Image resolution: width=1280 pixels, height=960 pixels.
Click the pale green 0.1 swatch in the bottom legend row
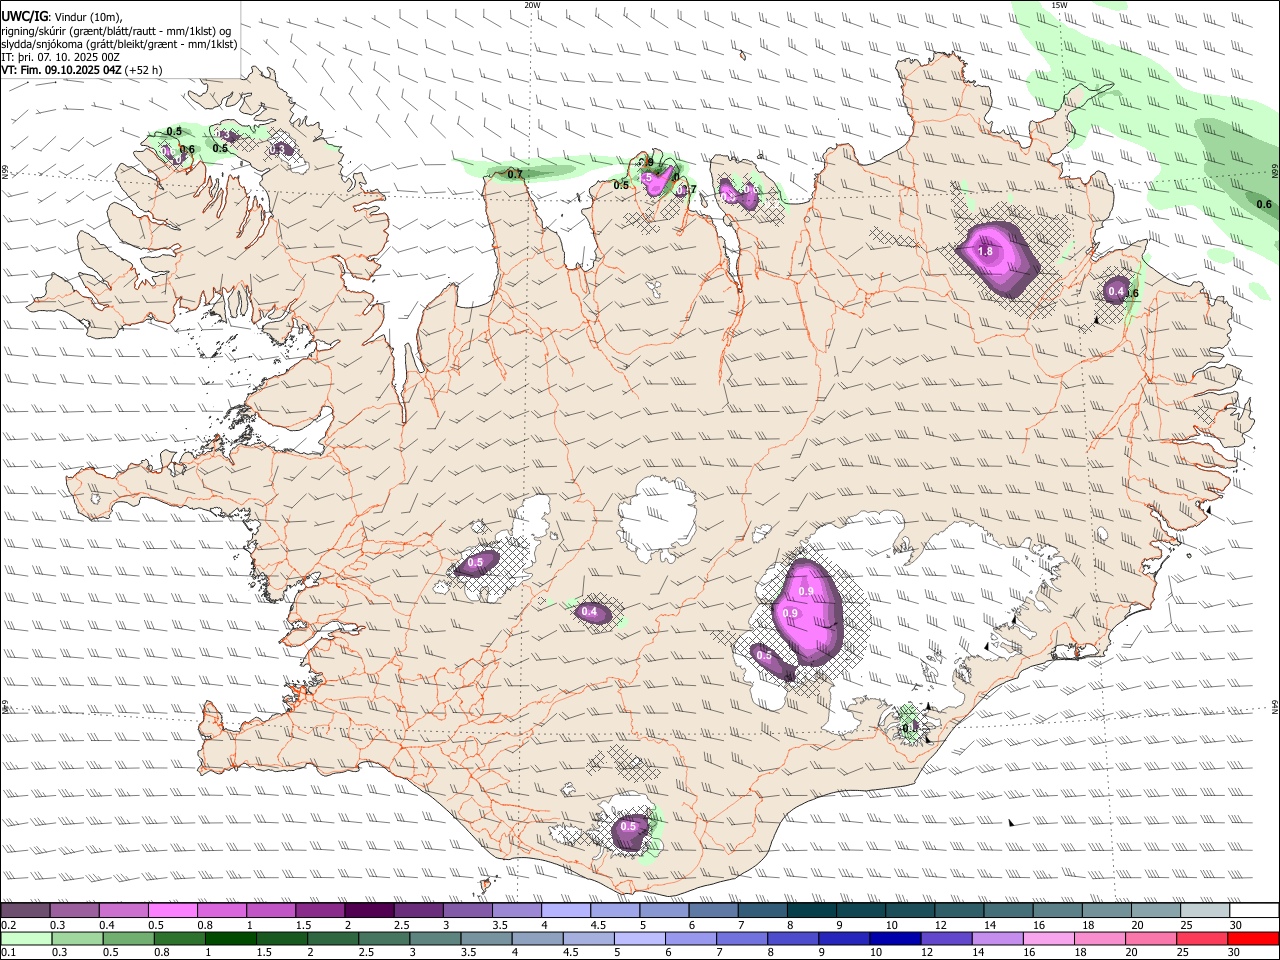click(26, 939)
